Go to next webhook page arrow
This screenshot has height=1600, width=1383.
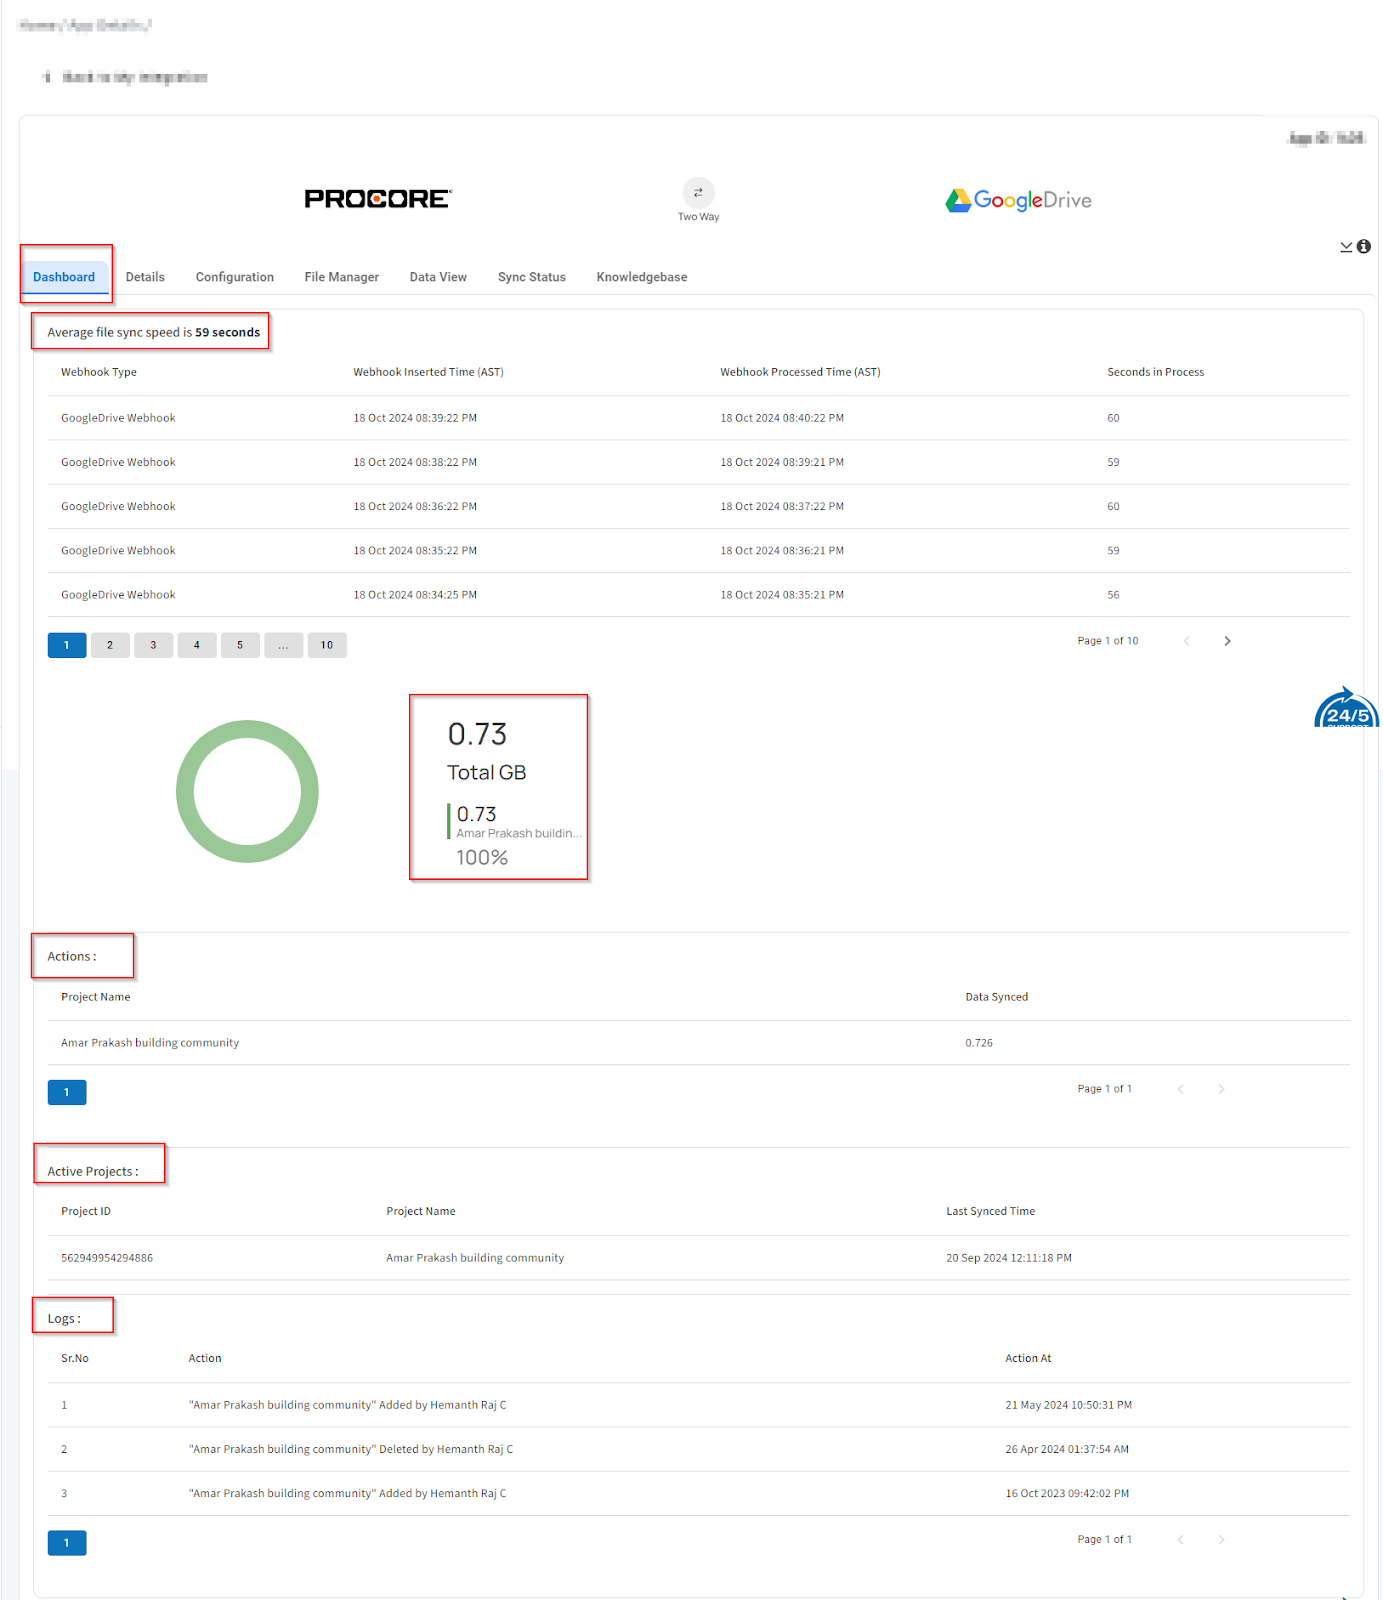tap(1227, 641)
